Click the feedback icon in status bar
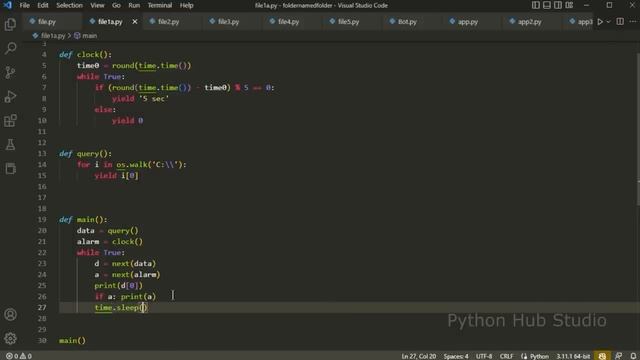Viewport: 640px width, 360px height. [x=618, y=356]
